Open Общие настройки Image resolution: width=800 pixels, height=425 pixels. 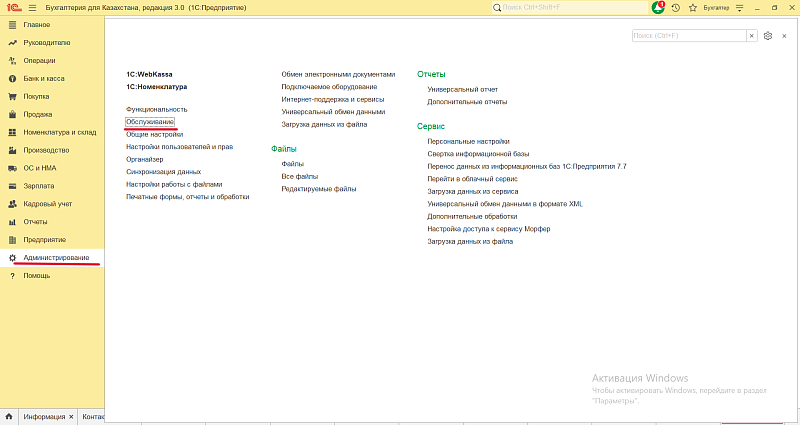(155, 134)
